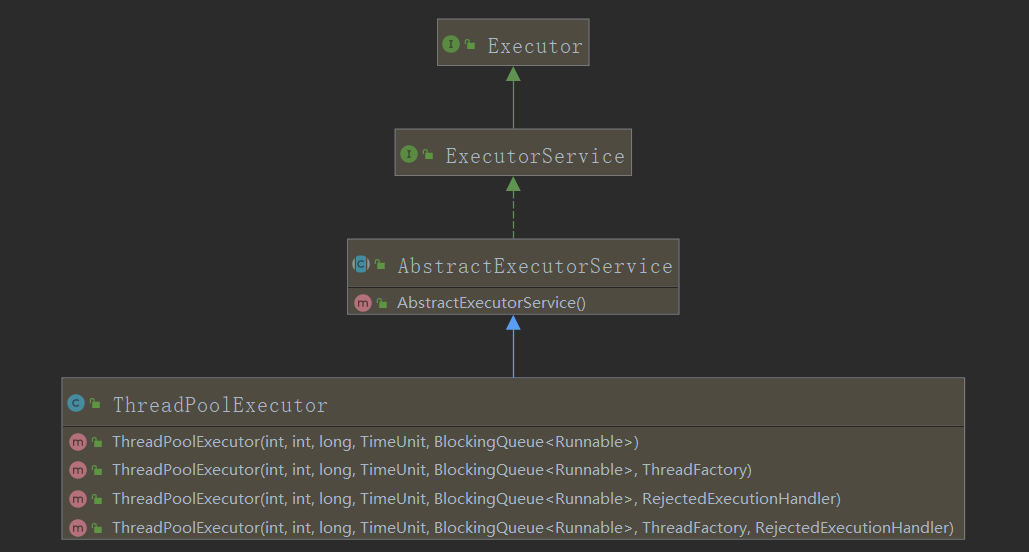Image resolution: width=1029 pixels, height=552 pixels.
Task: Select the AbstractExecutorService class title
Action: tap(535, 266)
